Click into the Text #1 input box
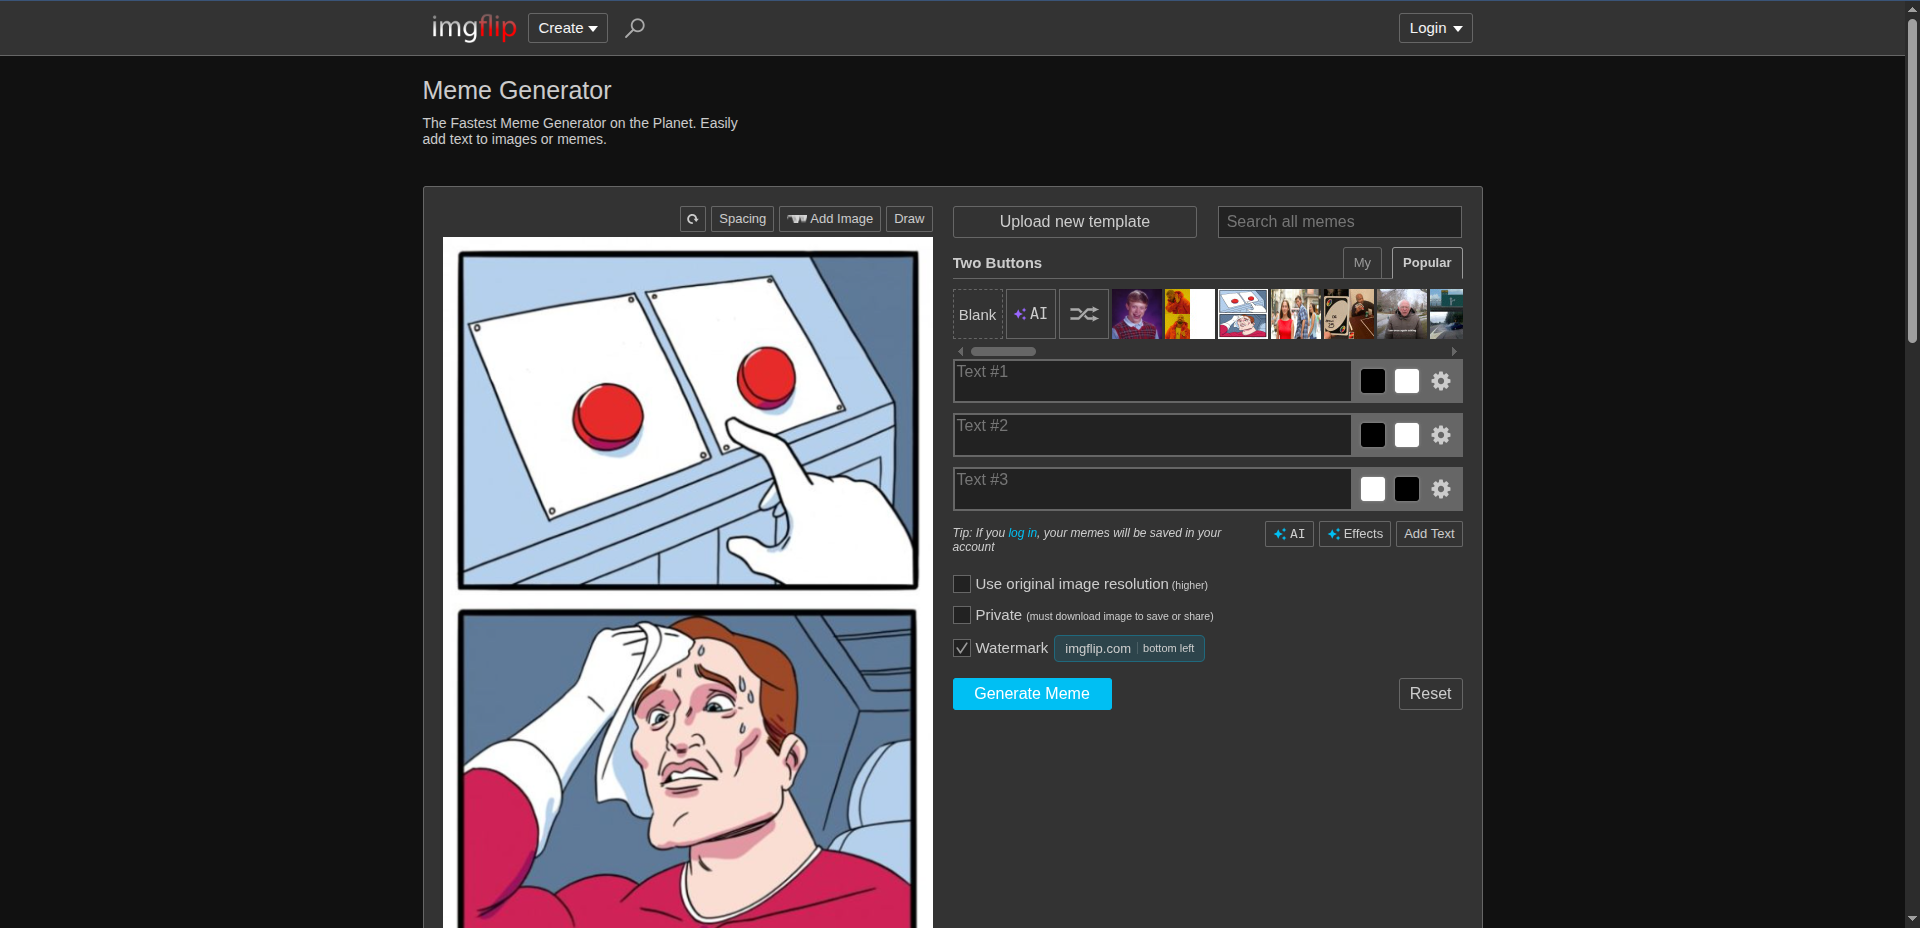 1152,381
